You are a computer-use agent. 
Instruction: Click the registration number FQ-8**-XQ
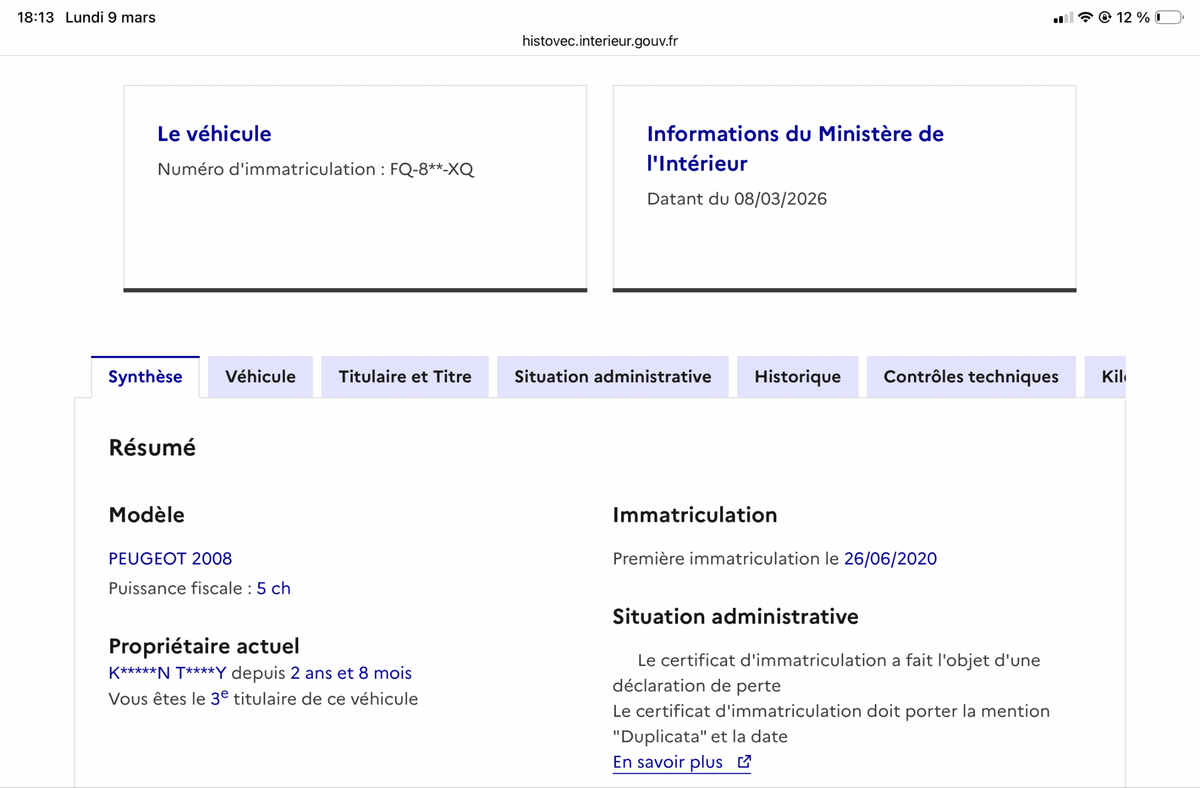coord(432,169)
